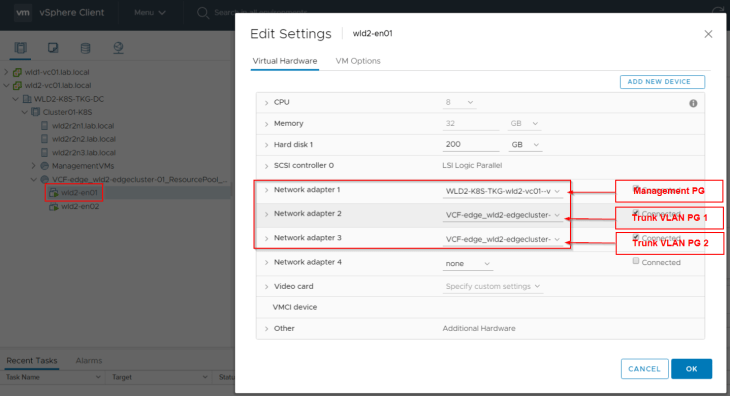The image size is (730, 396).
Task: Click the WLD2-K8S-TKG-DC datacenter icon
Action: tap(27, 99)
